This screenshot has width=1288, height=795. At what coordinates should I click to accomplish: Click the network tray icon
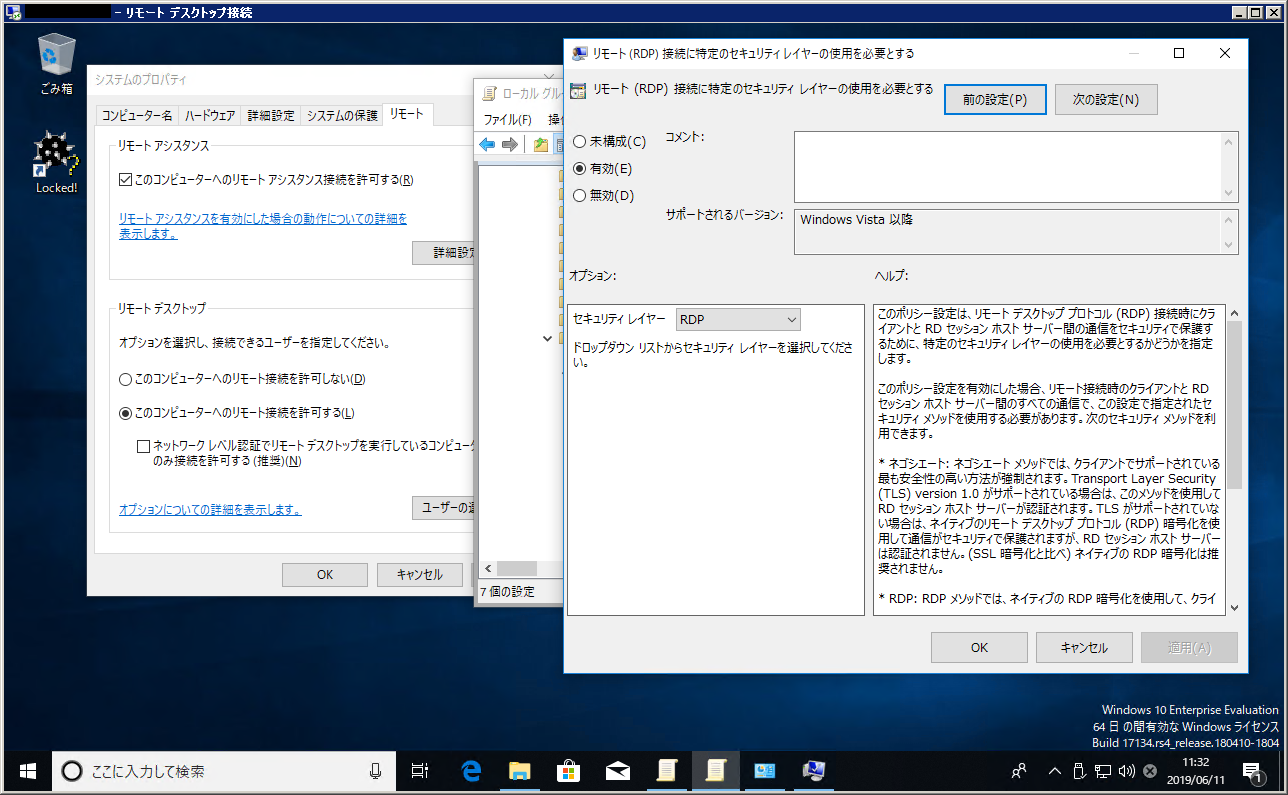1103,771
